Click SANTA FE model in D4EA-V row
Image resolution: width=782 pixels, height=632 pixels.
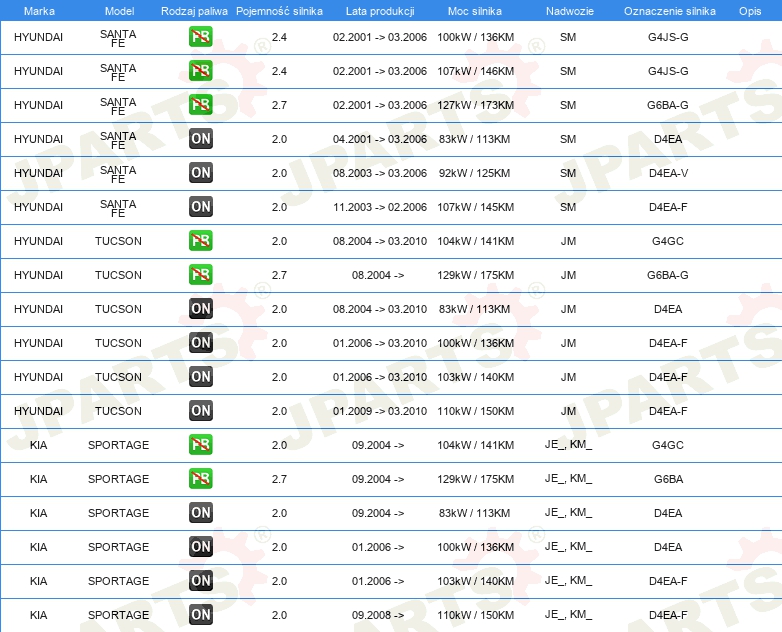(118, 174)
